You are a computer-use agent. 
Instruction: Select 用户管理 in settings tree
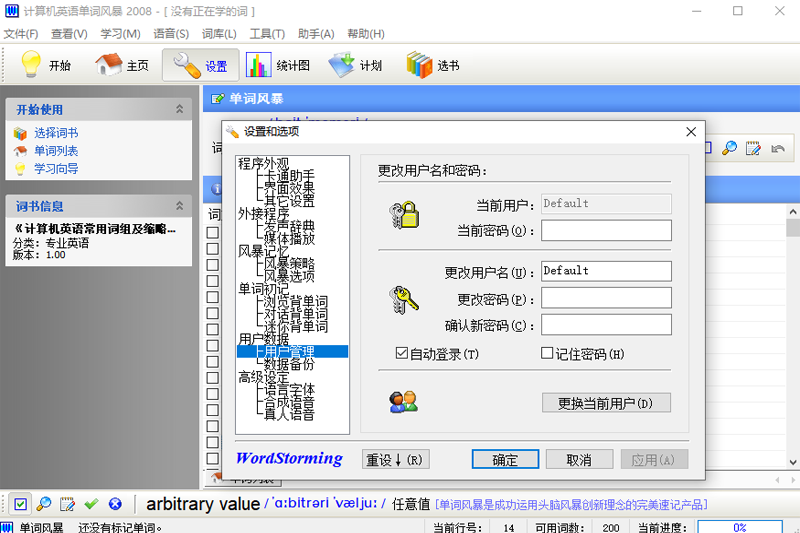[x=289, y=351]
